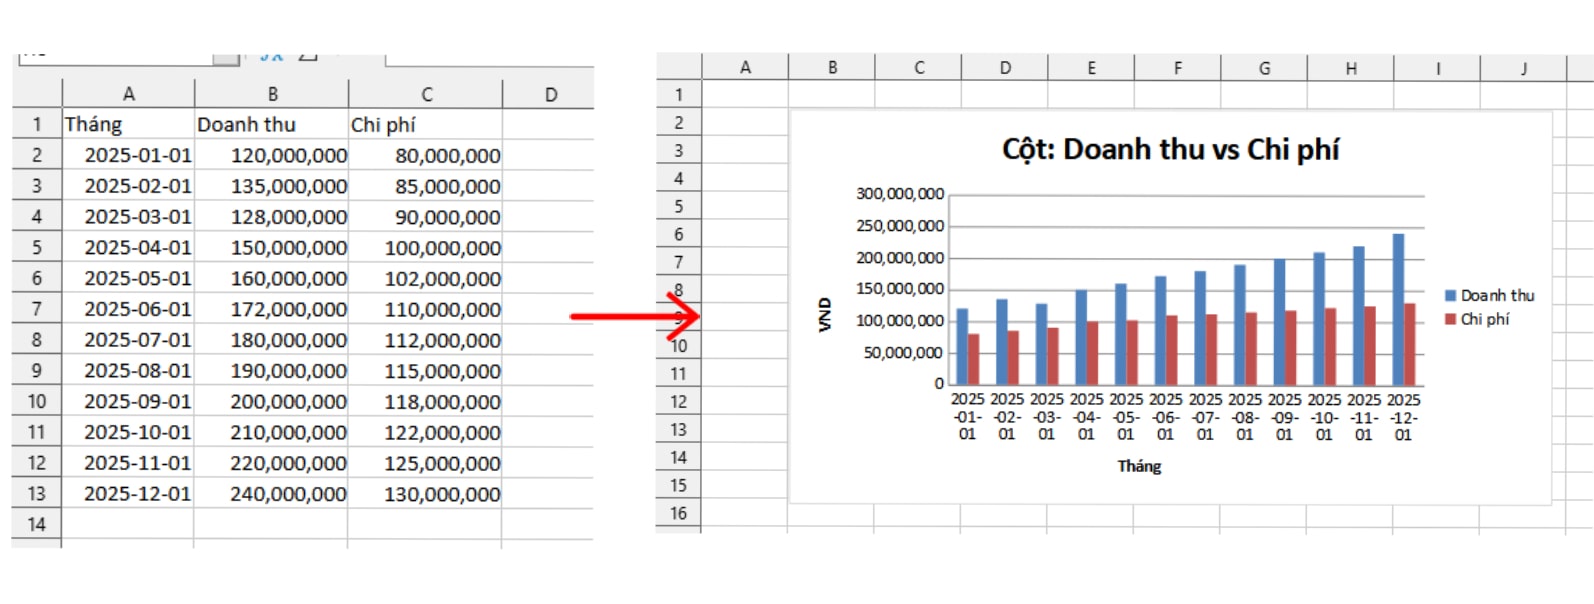
Task: Click the red bar for 2025-01-01
Action: pos(973,360)
